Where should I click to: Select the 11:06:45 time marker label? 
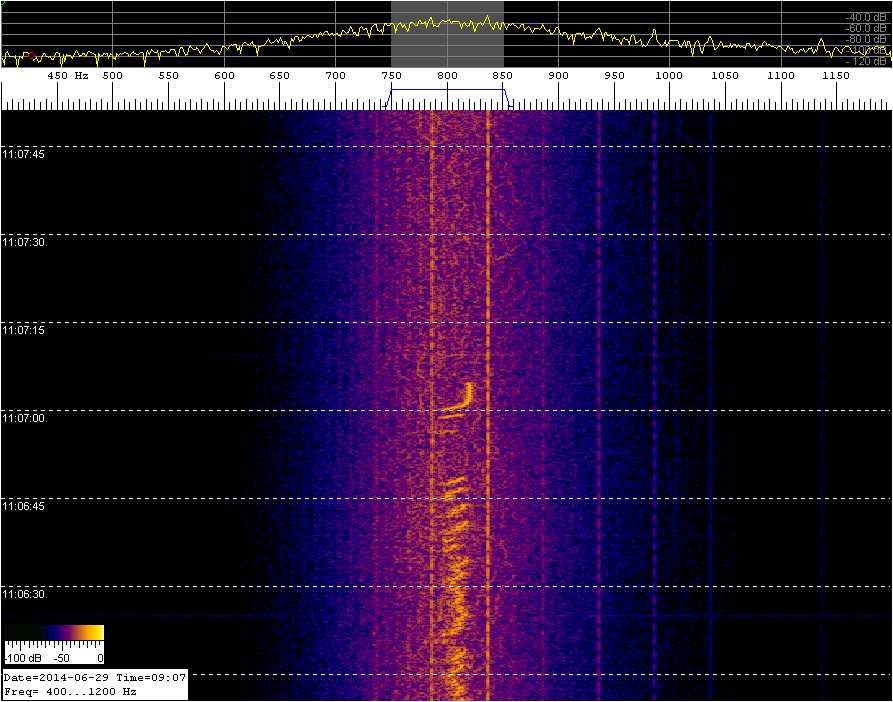(x=24, y=506)
